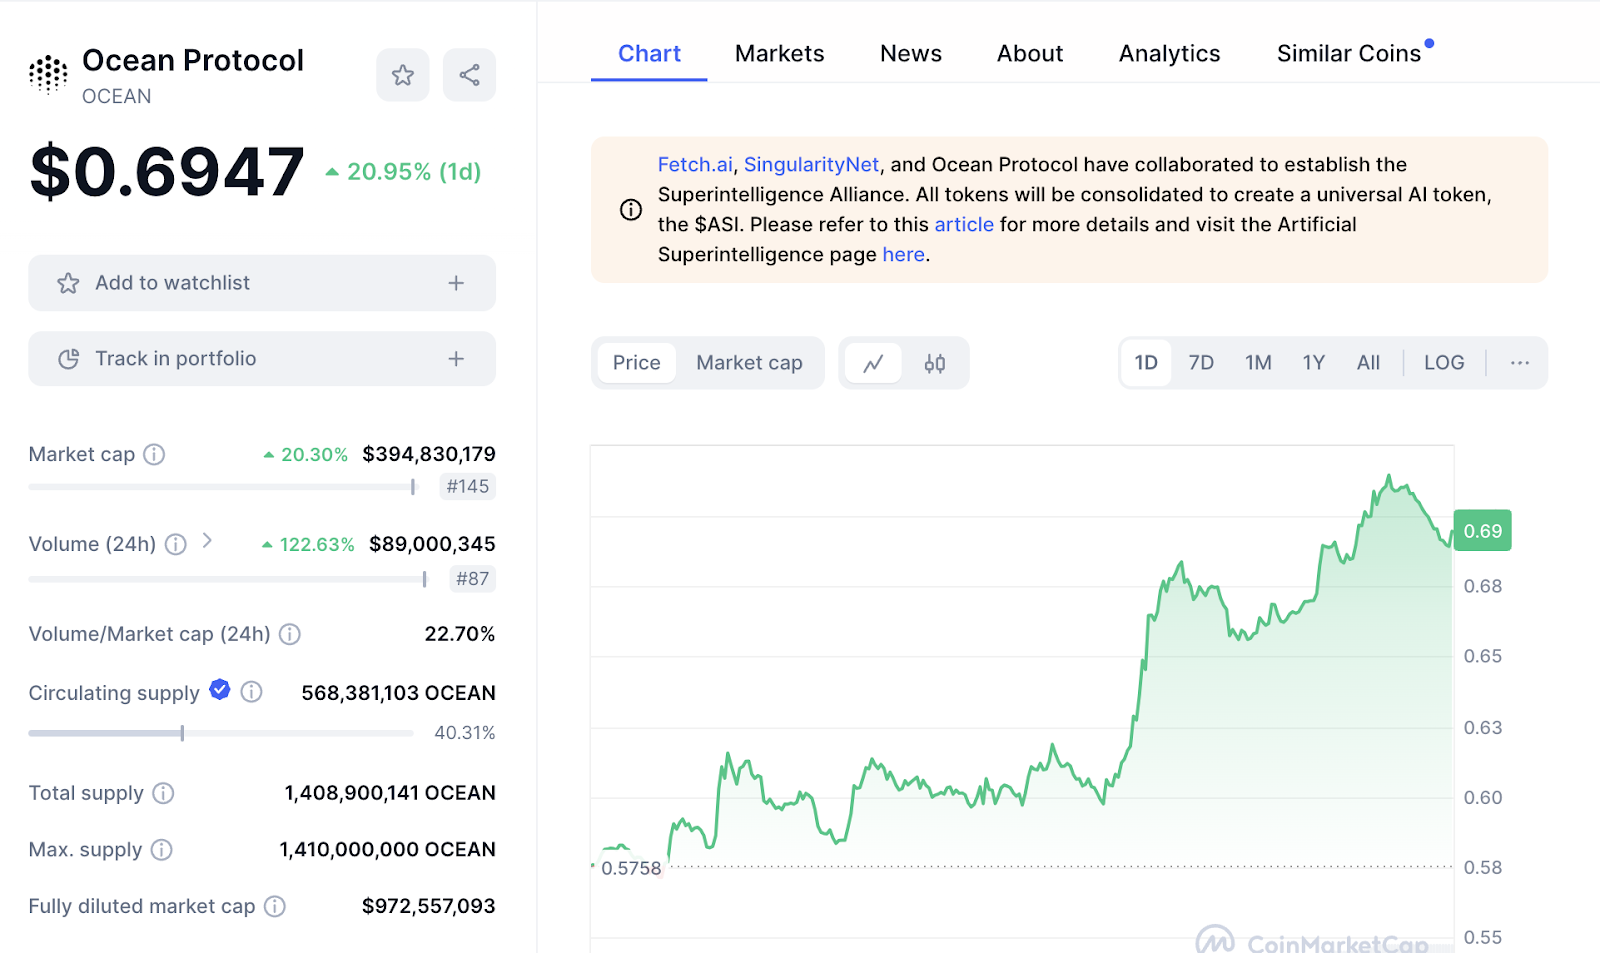Click the Total supply info icon
The height and width of the screenshot is (953, 1600).
[163, 793]
